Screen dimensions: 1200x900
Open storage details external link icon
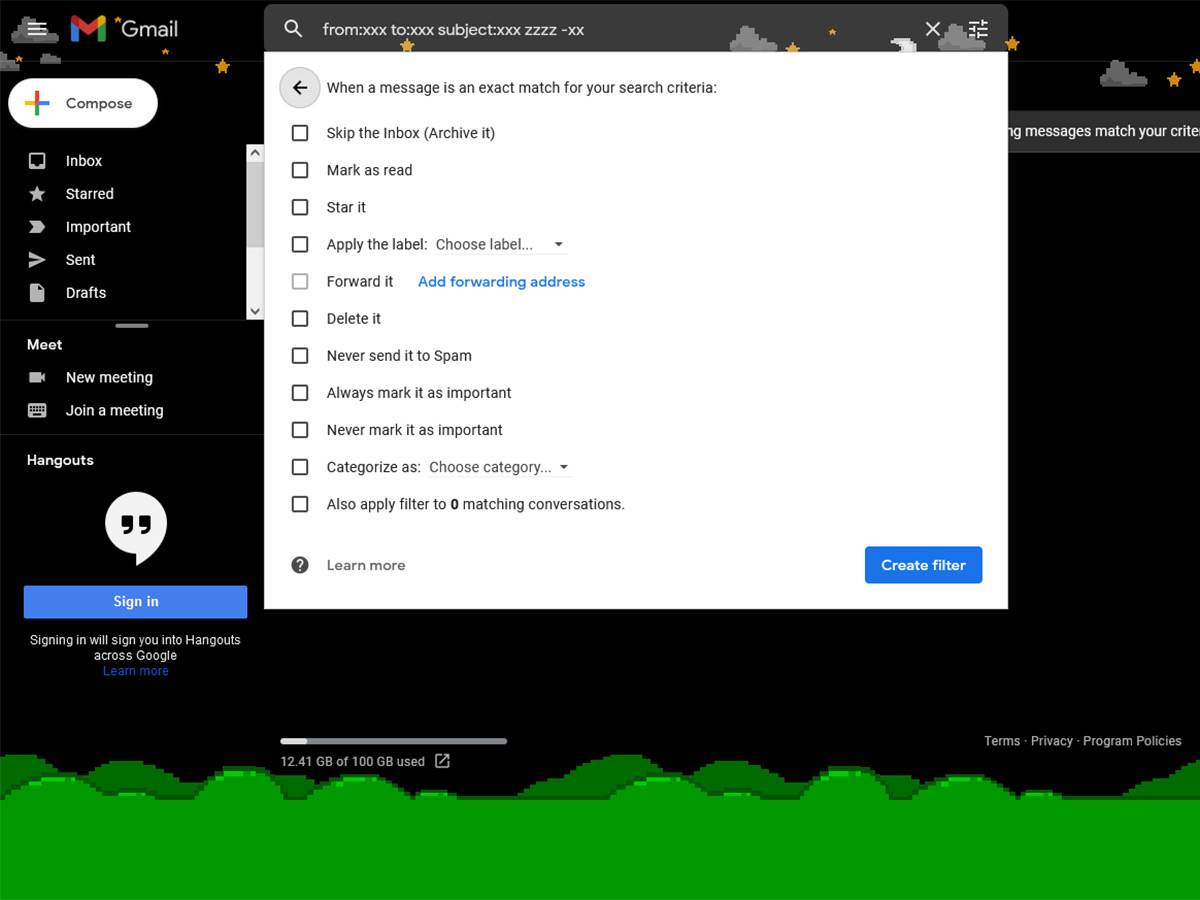point(442,761)
